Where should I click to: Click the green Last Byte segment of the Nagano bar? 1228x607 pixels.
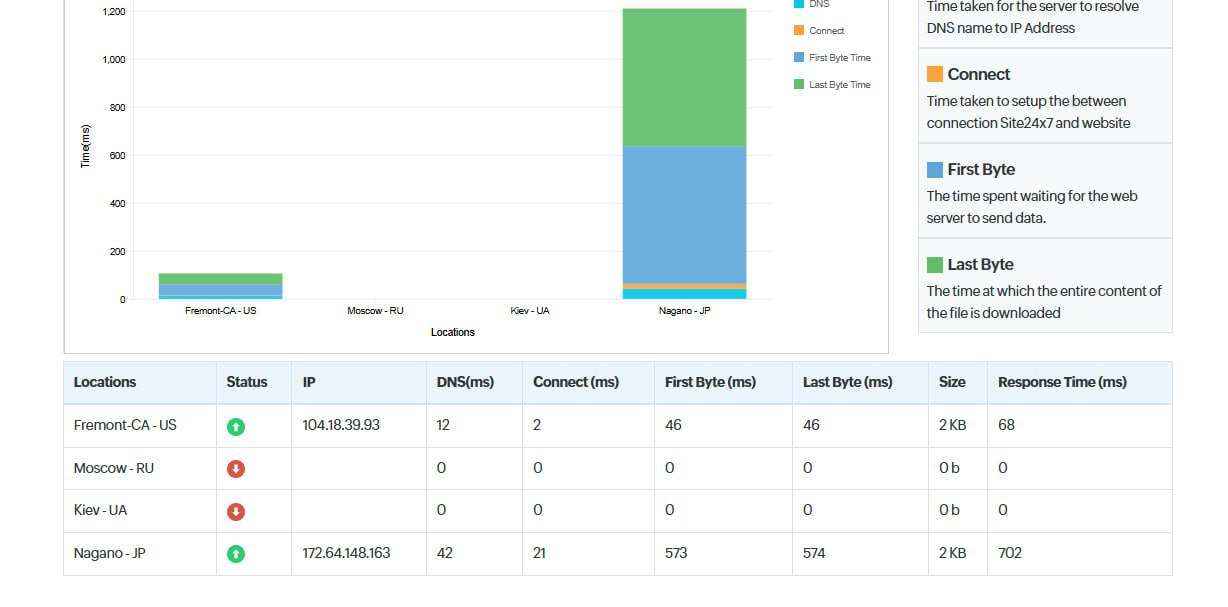(684, 78)
